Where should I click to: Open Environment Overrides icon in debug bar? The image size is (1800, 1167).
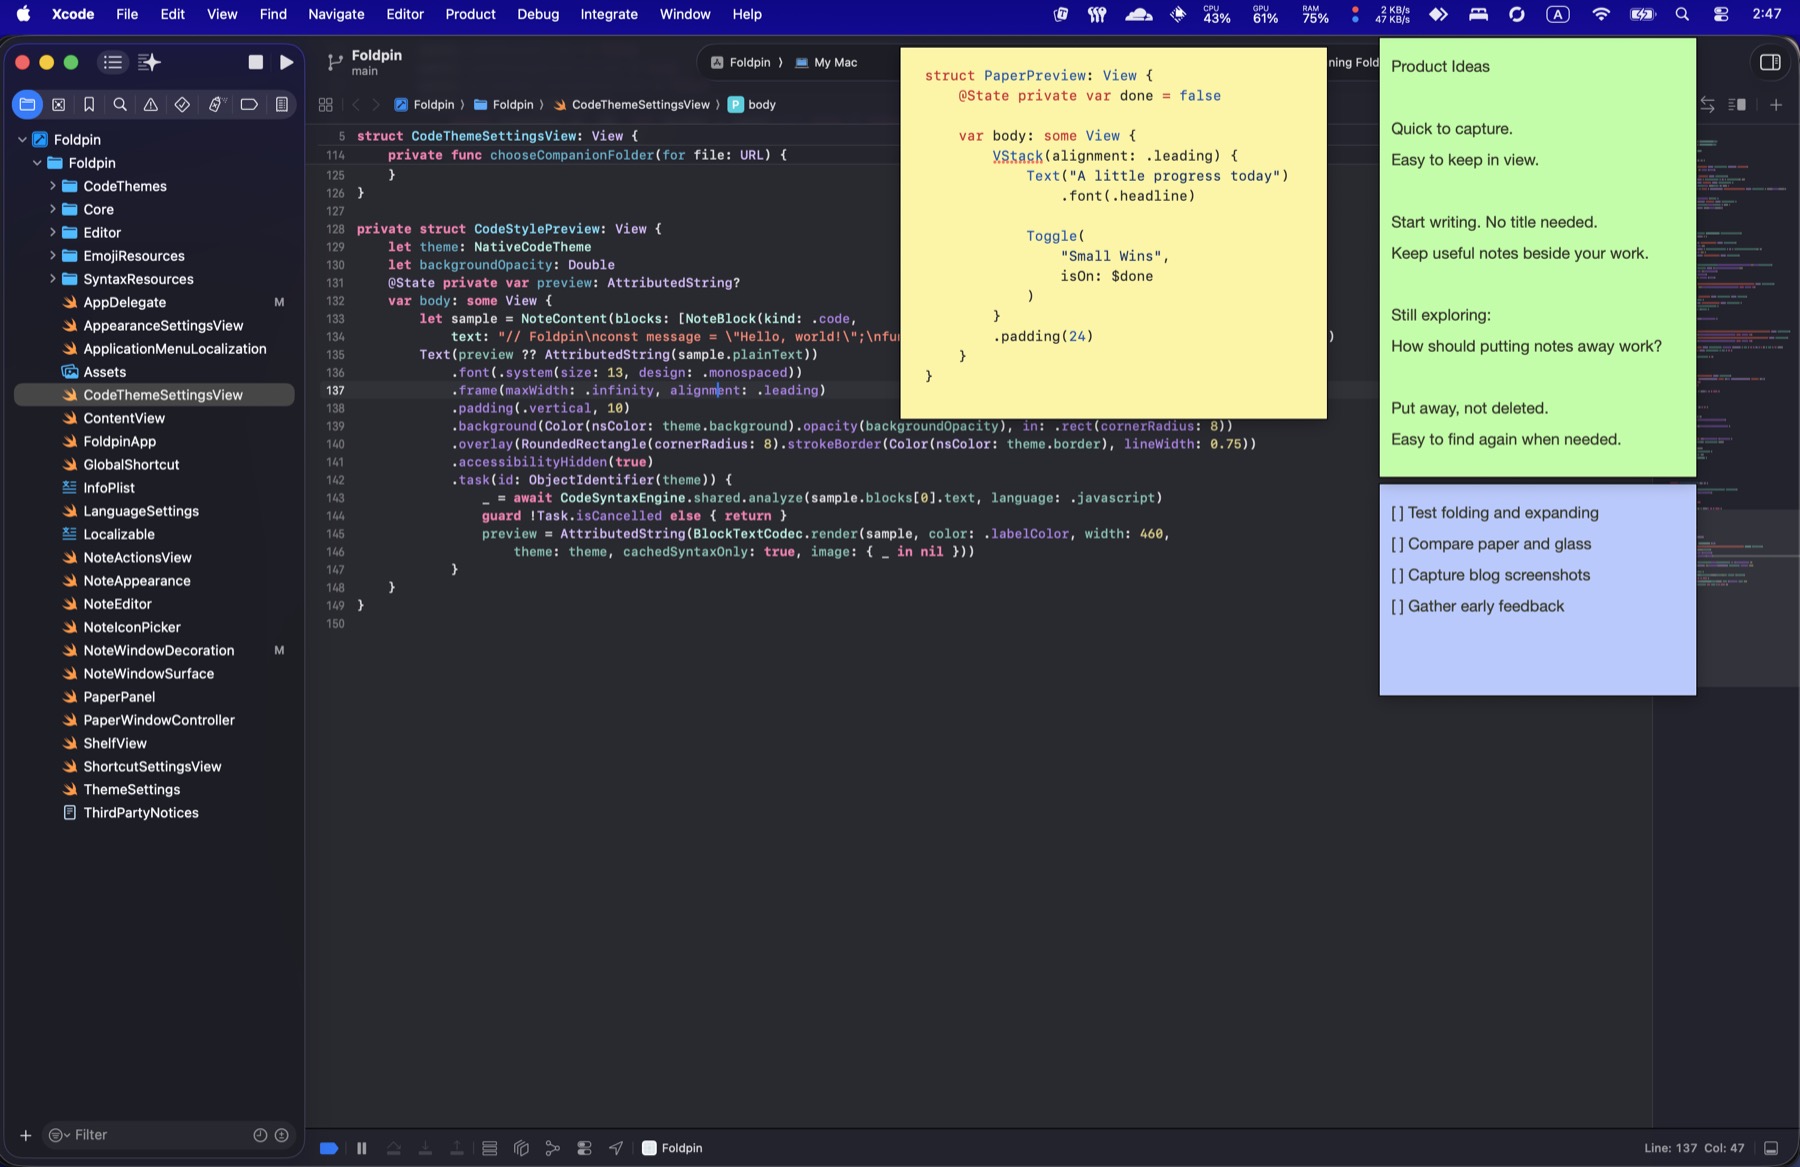[585, 1148]
